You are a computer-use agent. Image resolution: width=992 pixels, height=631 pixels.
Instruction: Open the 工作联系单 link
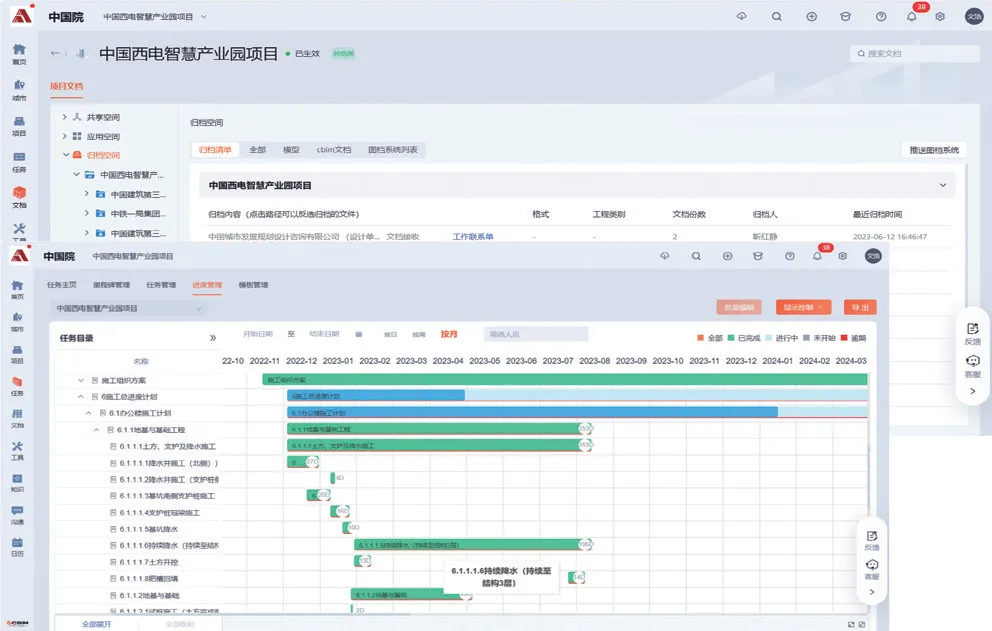pyautogui.click(x=473, y=237)
